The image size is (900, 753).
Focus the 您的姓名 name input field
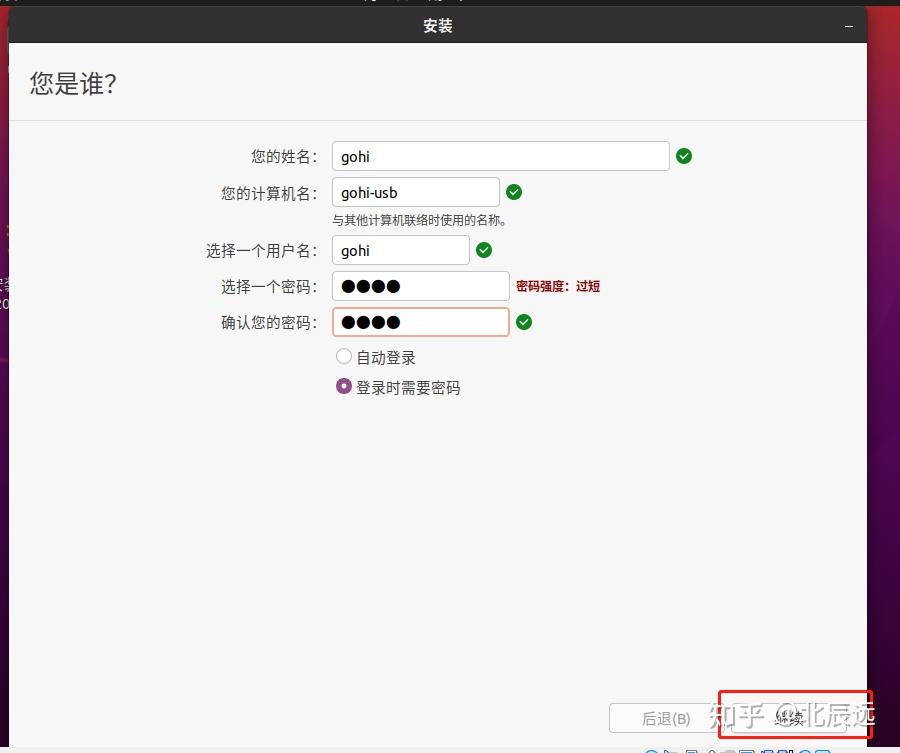(x=501, y=156)
